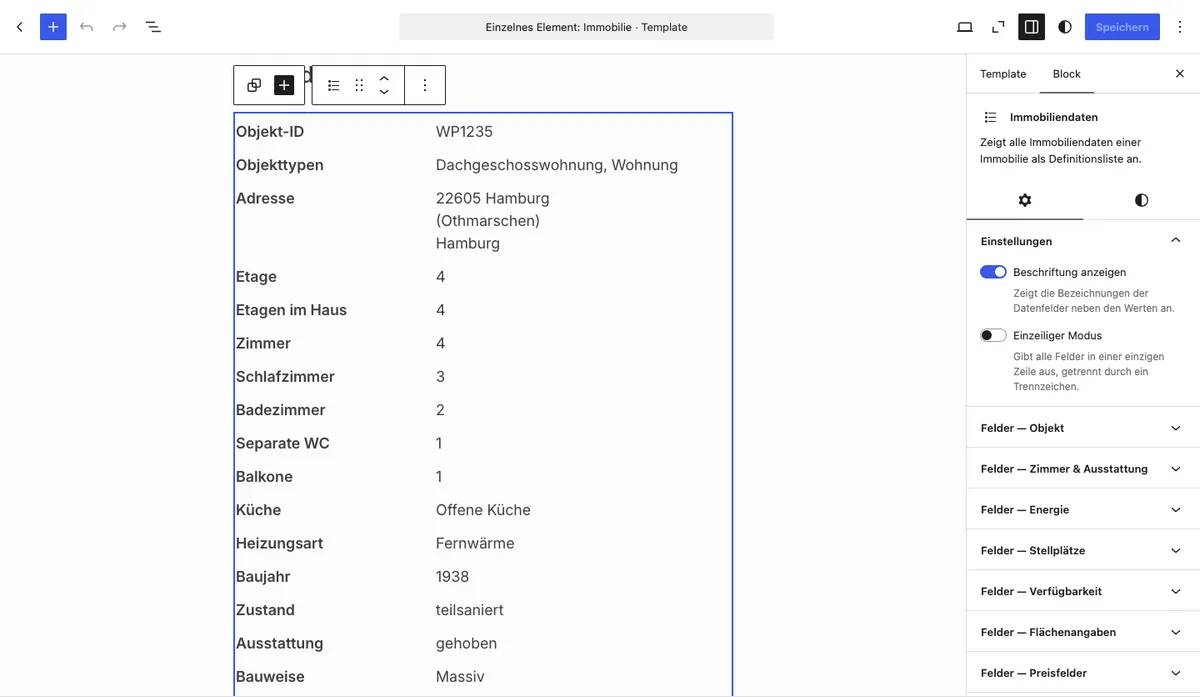
Task: Open block options three-dot menu in the toolbar
Action: click(x=425, y=85)
